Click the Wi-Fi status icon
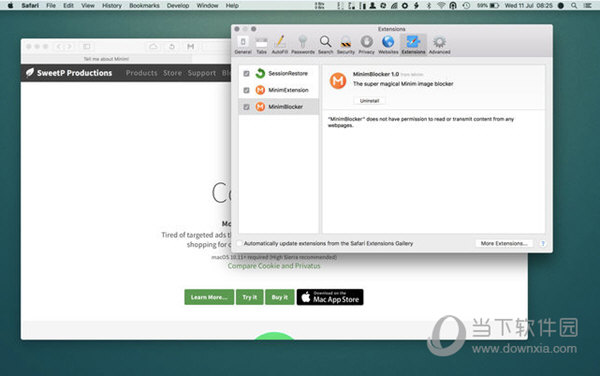The height and width of the screenshot is (376, 600). pyautogui.click(x=441, y=5)
